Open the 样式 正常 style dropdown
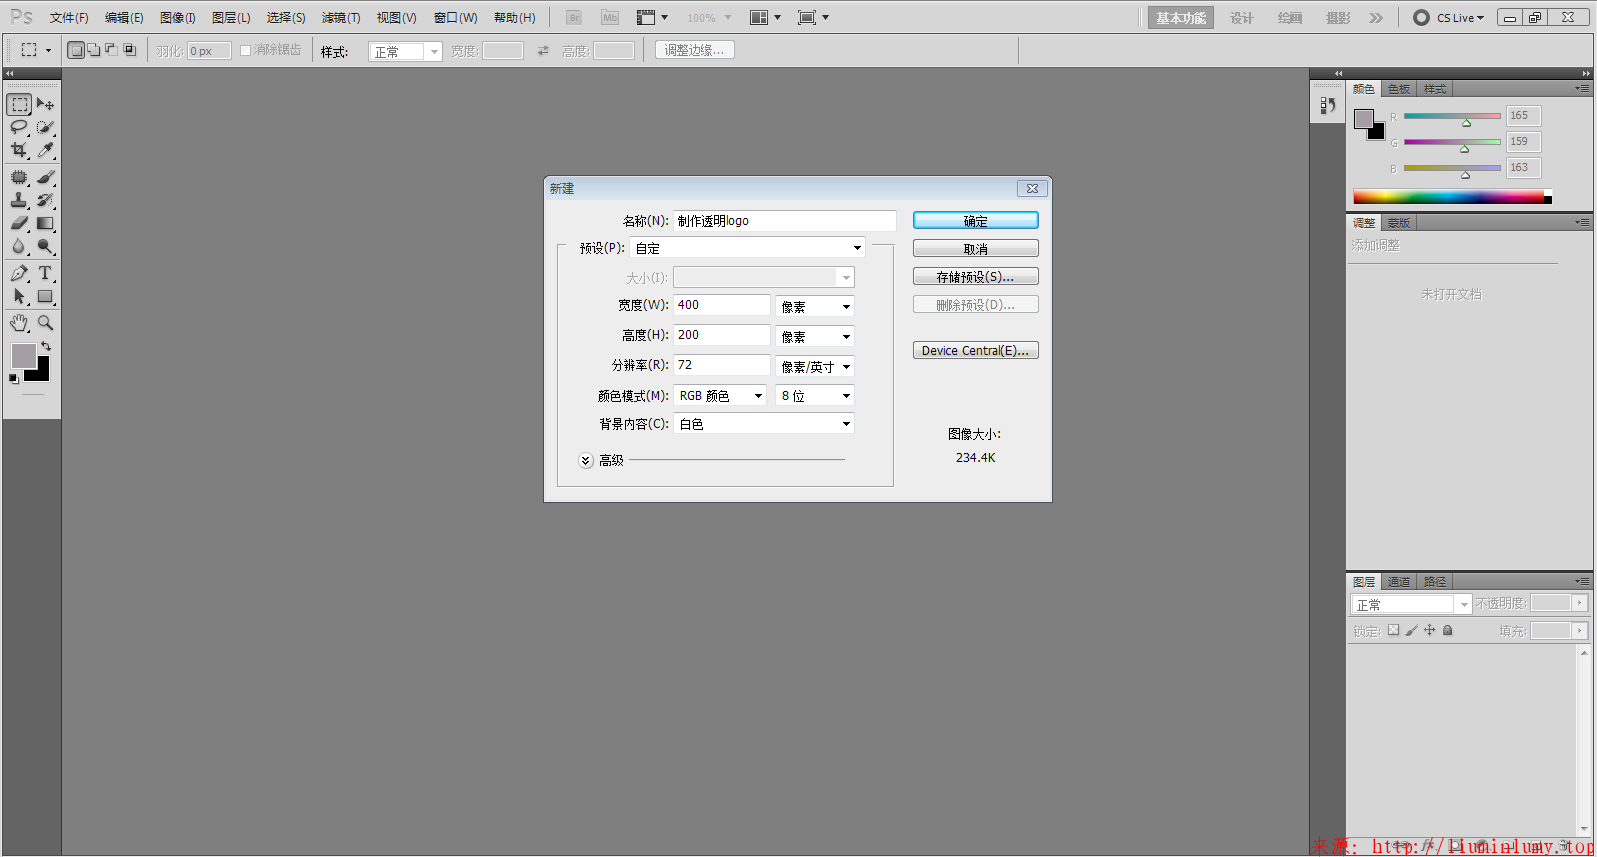Viewport: 1597px width, 857px height. pos(405,51)
